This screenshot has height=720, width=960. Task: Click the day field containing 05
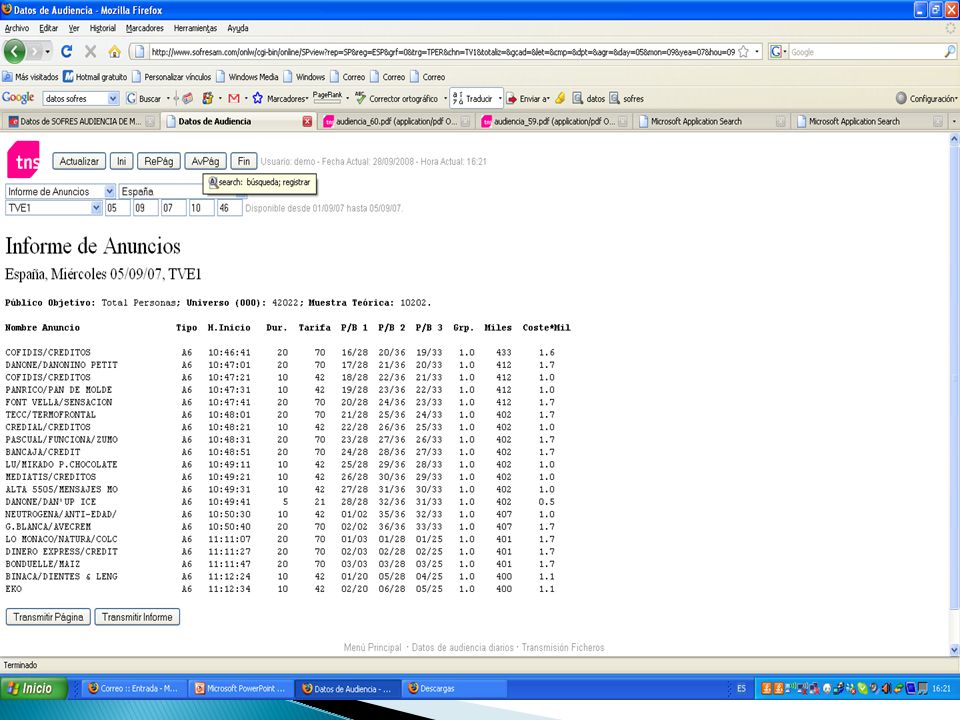pos(117,208)
